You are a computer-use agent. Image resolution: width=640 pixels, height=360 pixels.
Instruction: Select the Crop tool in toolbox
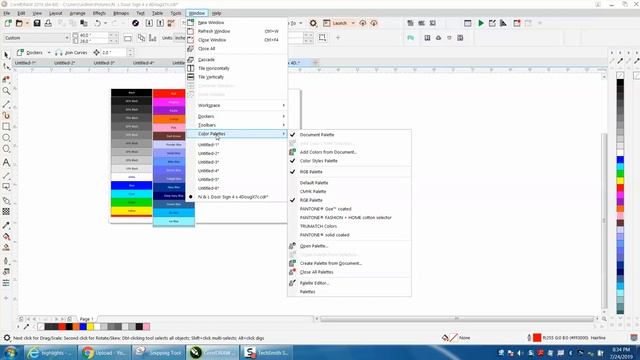click(6, 79)
